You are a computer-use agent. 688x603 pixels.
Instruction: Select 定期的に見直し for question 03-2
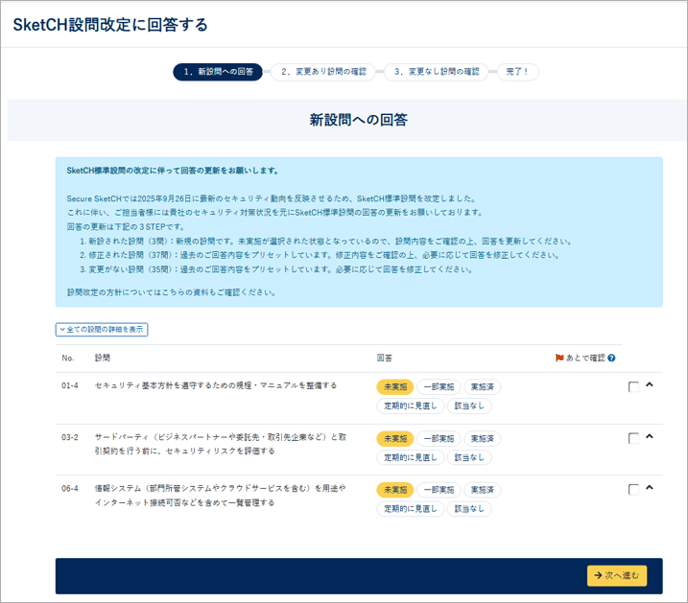(x=411, y=458)
